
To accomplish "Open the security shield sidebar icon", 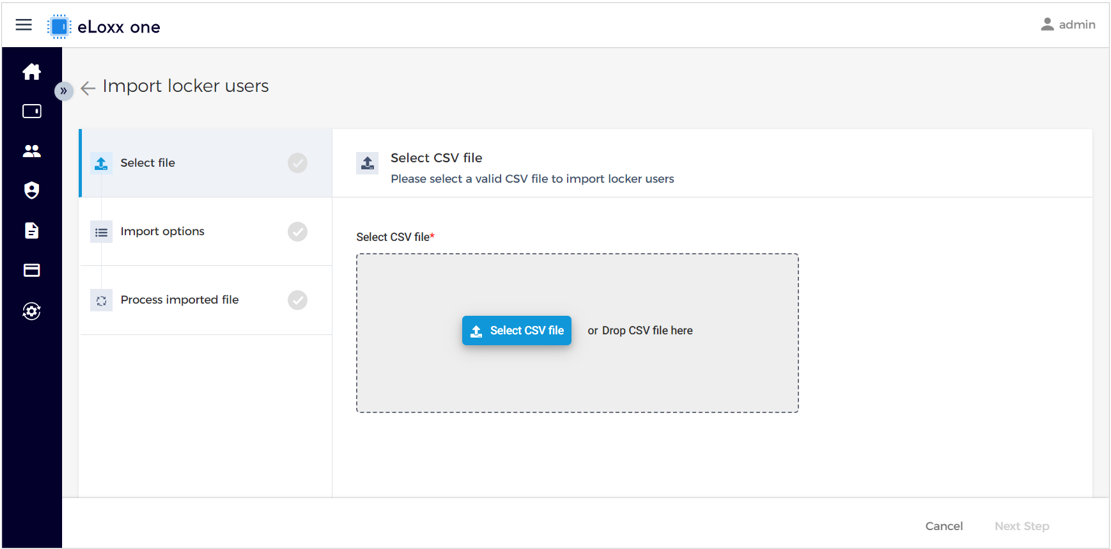I will click(x=32, y=191).
